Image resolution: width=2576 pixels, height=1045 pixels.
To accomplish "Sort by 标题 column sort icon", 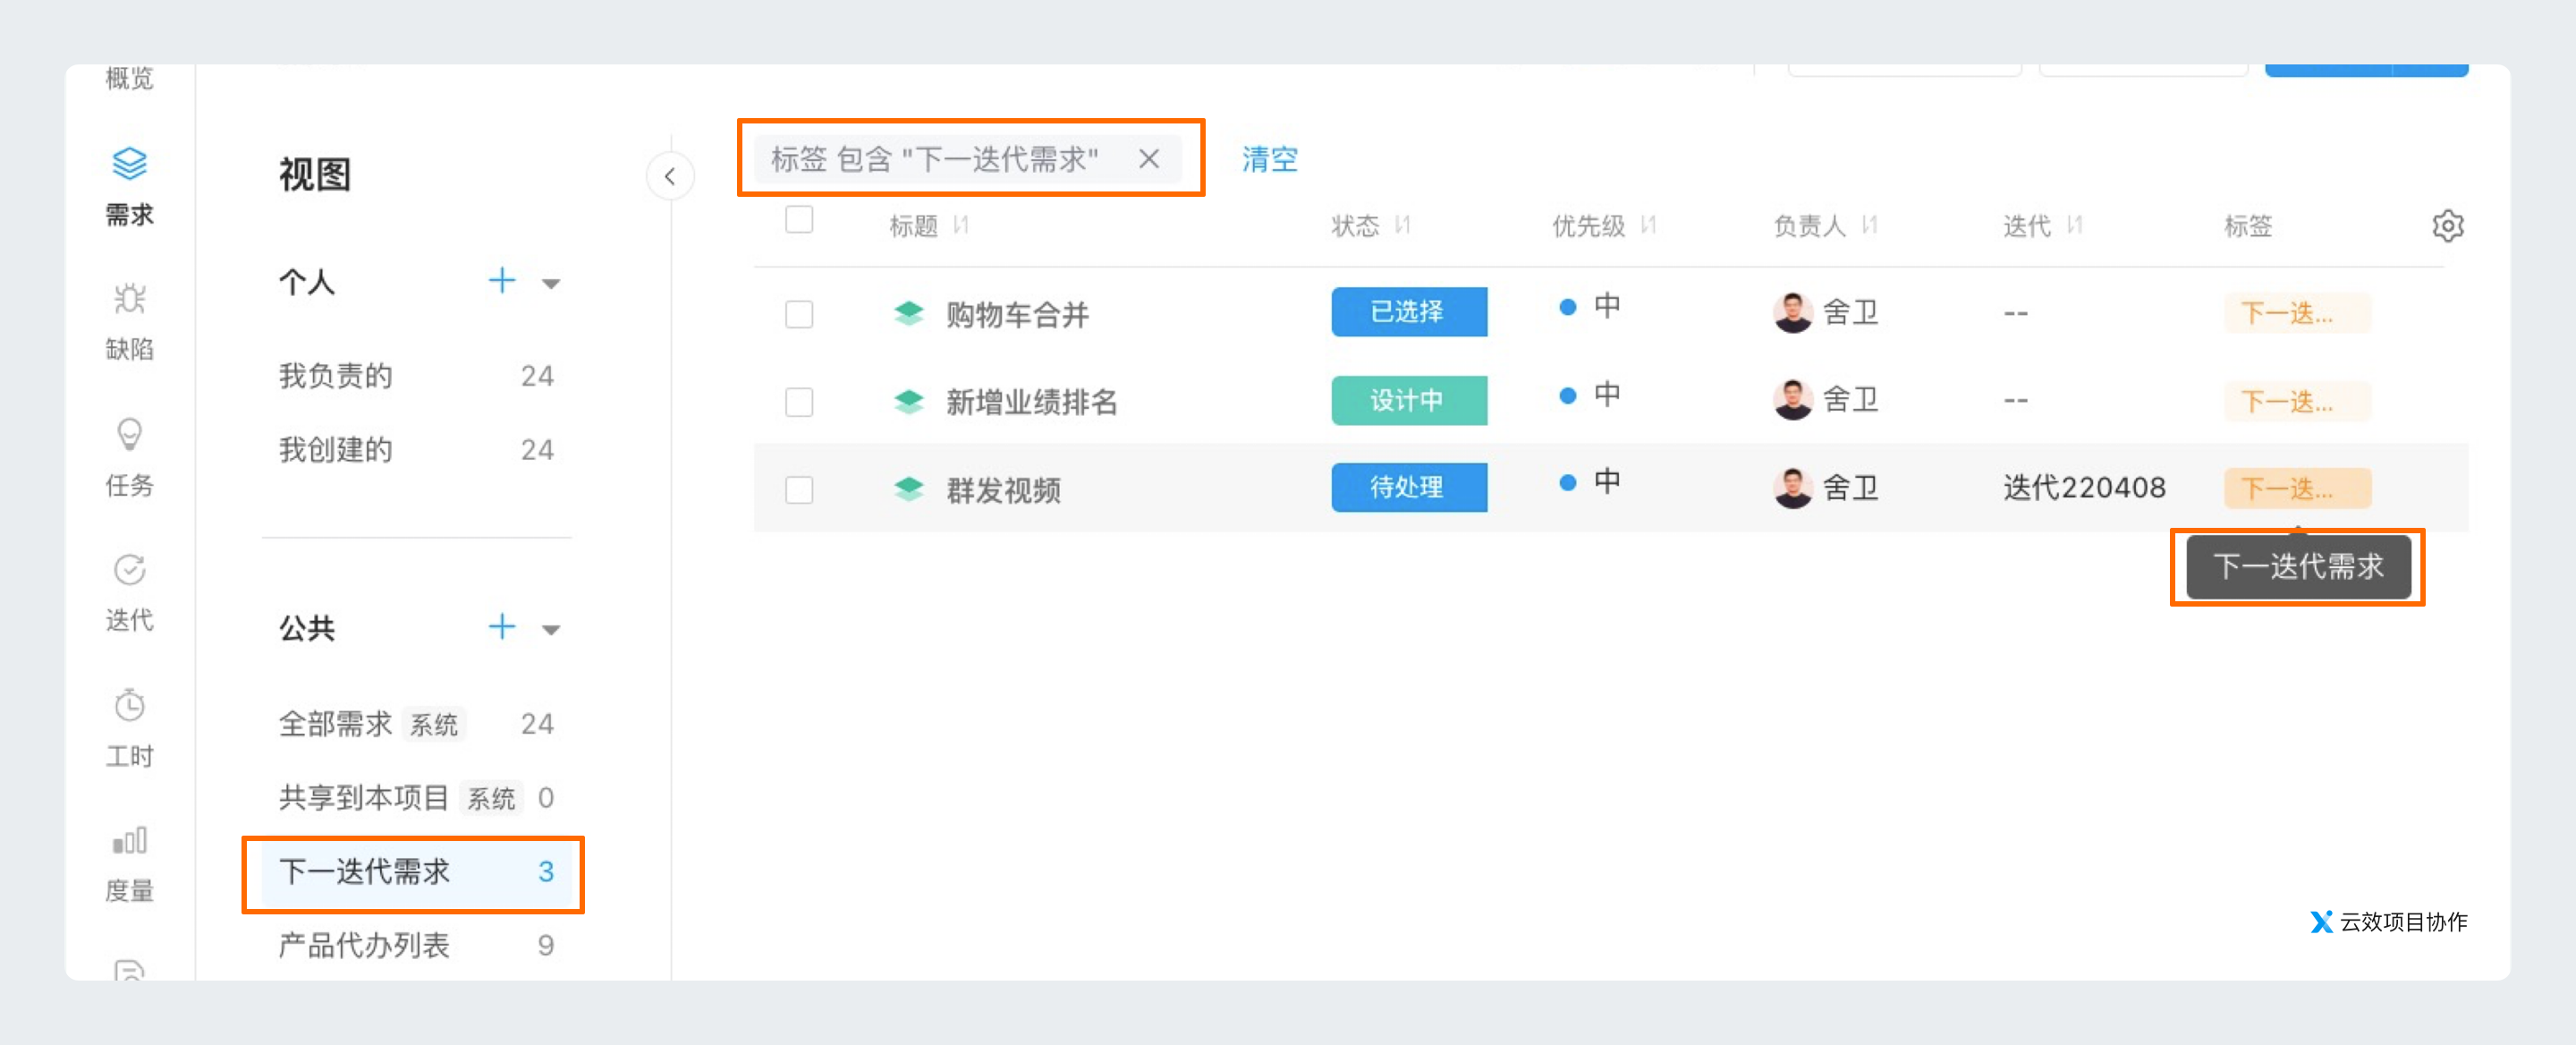I will point(960,226).
